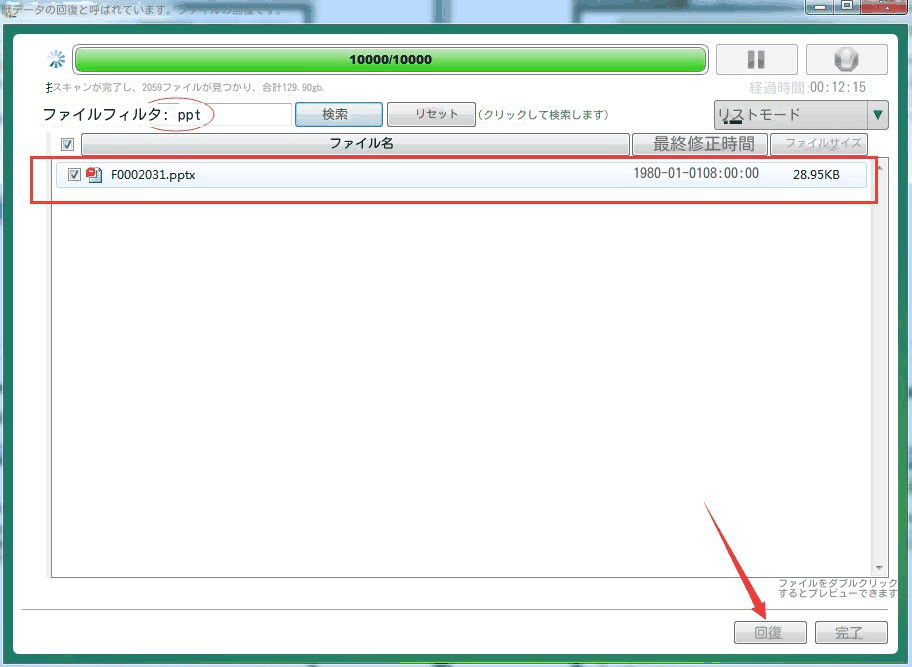This screenshot has height=667, width=912.
Task: Click the spinning scan indicator icon
Action: coord(56,59)
